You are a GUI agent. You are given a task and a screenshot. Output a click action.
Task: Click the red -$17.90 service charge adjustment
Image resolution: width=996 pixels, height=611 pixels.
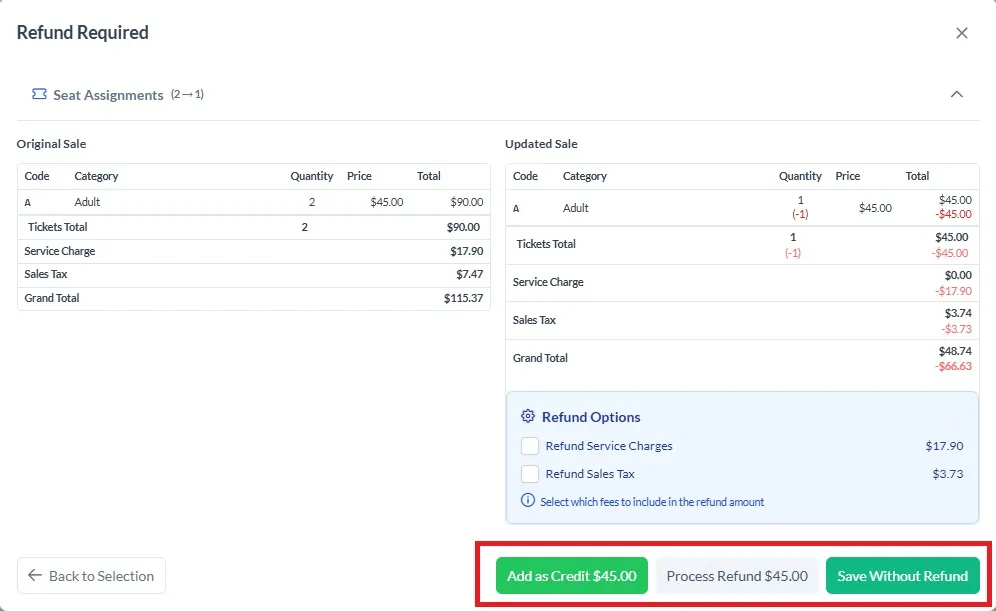(x=953, y=291)
